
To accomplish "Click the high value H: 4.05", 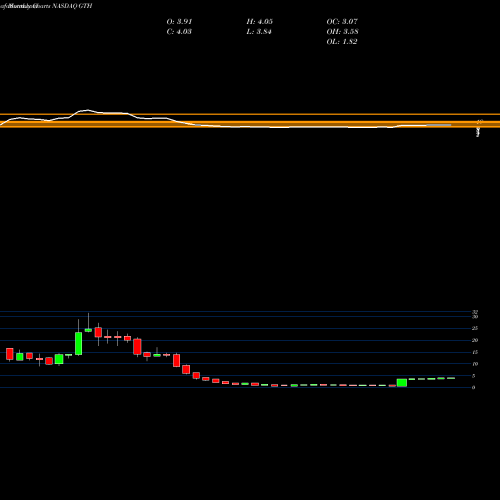I will [260, 22].
